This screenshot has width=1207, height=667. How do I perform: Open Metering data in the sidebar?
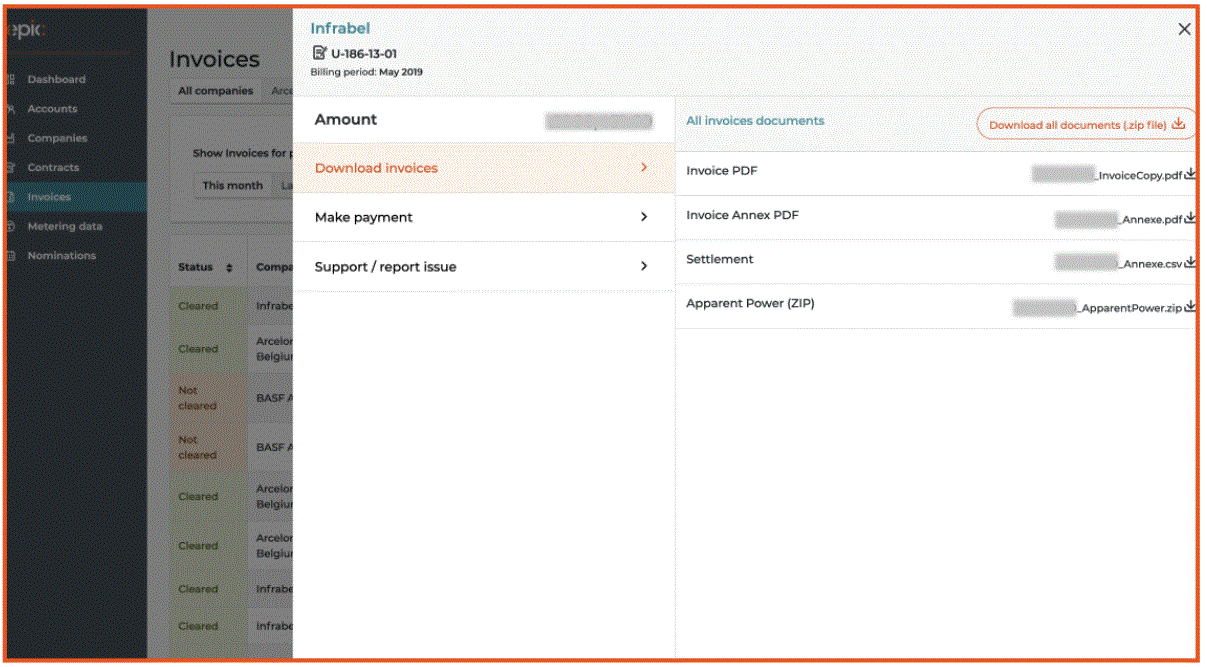[x=65, y=226]
